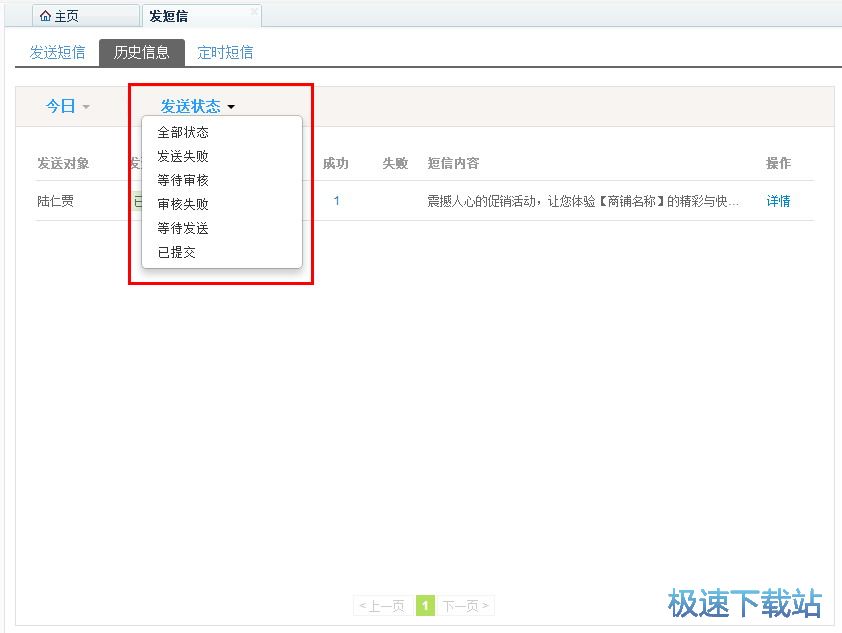
Task: Click 成功 column header
Action: pyautogui.click(x=336, y=163)
